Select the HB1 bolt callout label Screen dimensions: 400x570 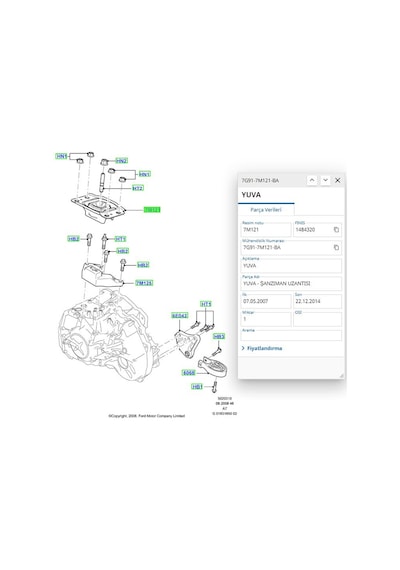click(197, 386)
